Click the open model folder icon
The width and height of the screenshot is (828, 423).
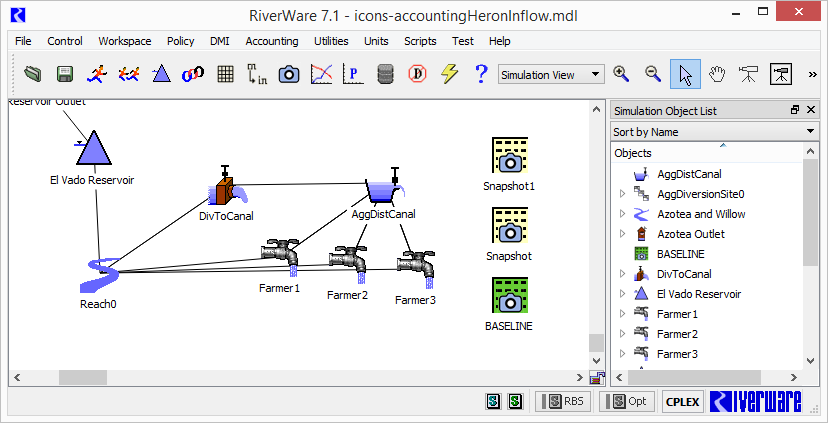tap(33, 74)
